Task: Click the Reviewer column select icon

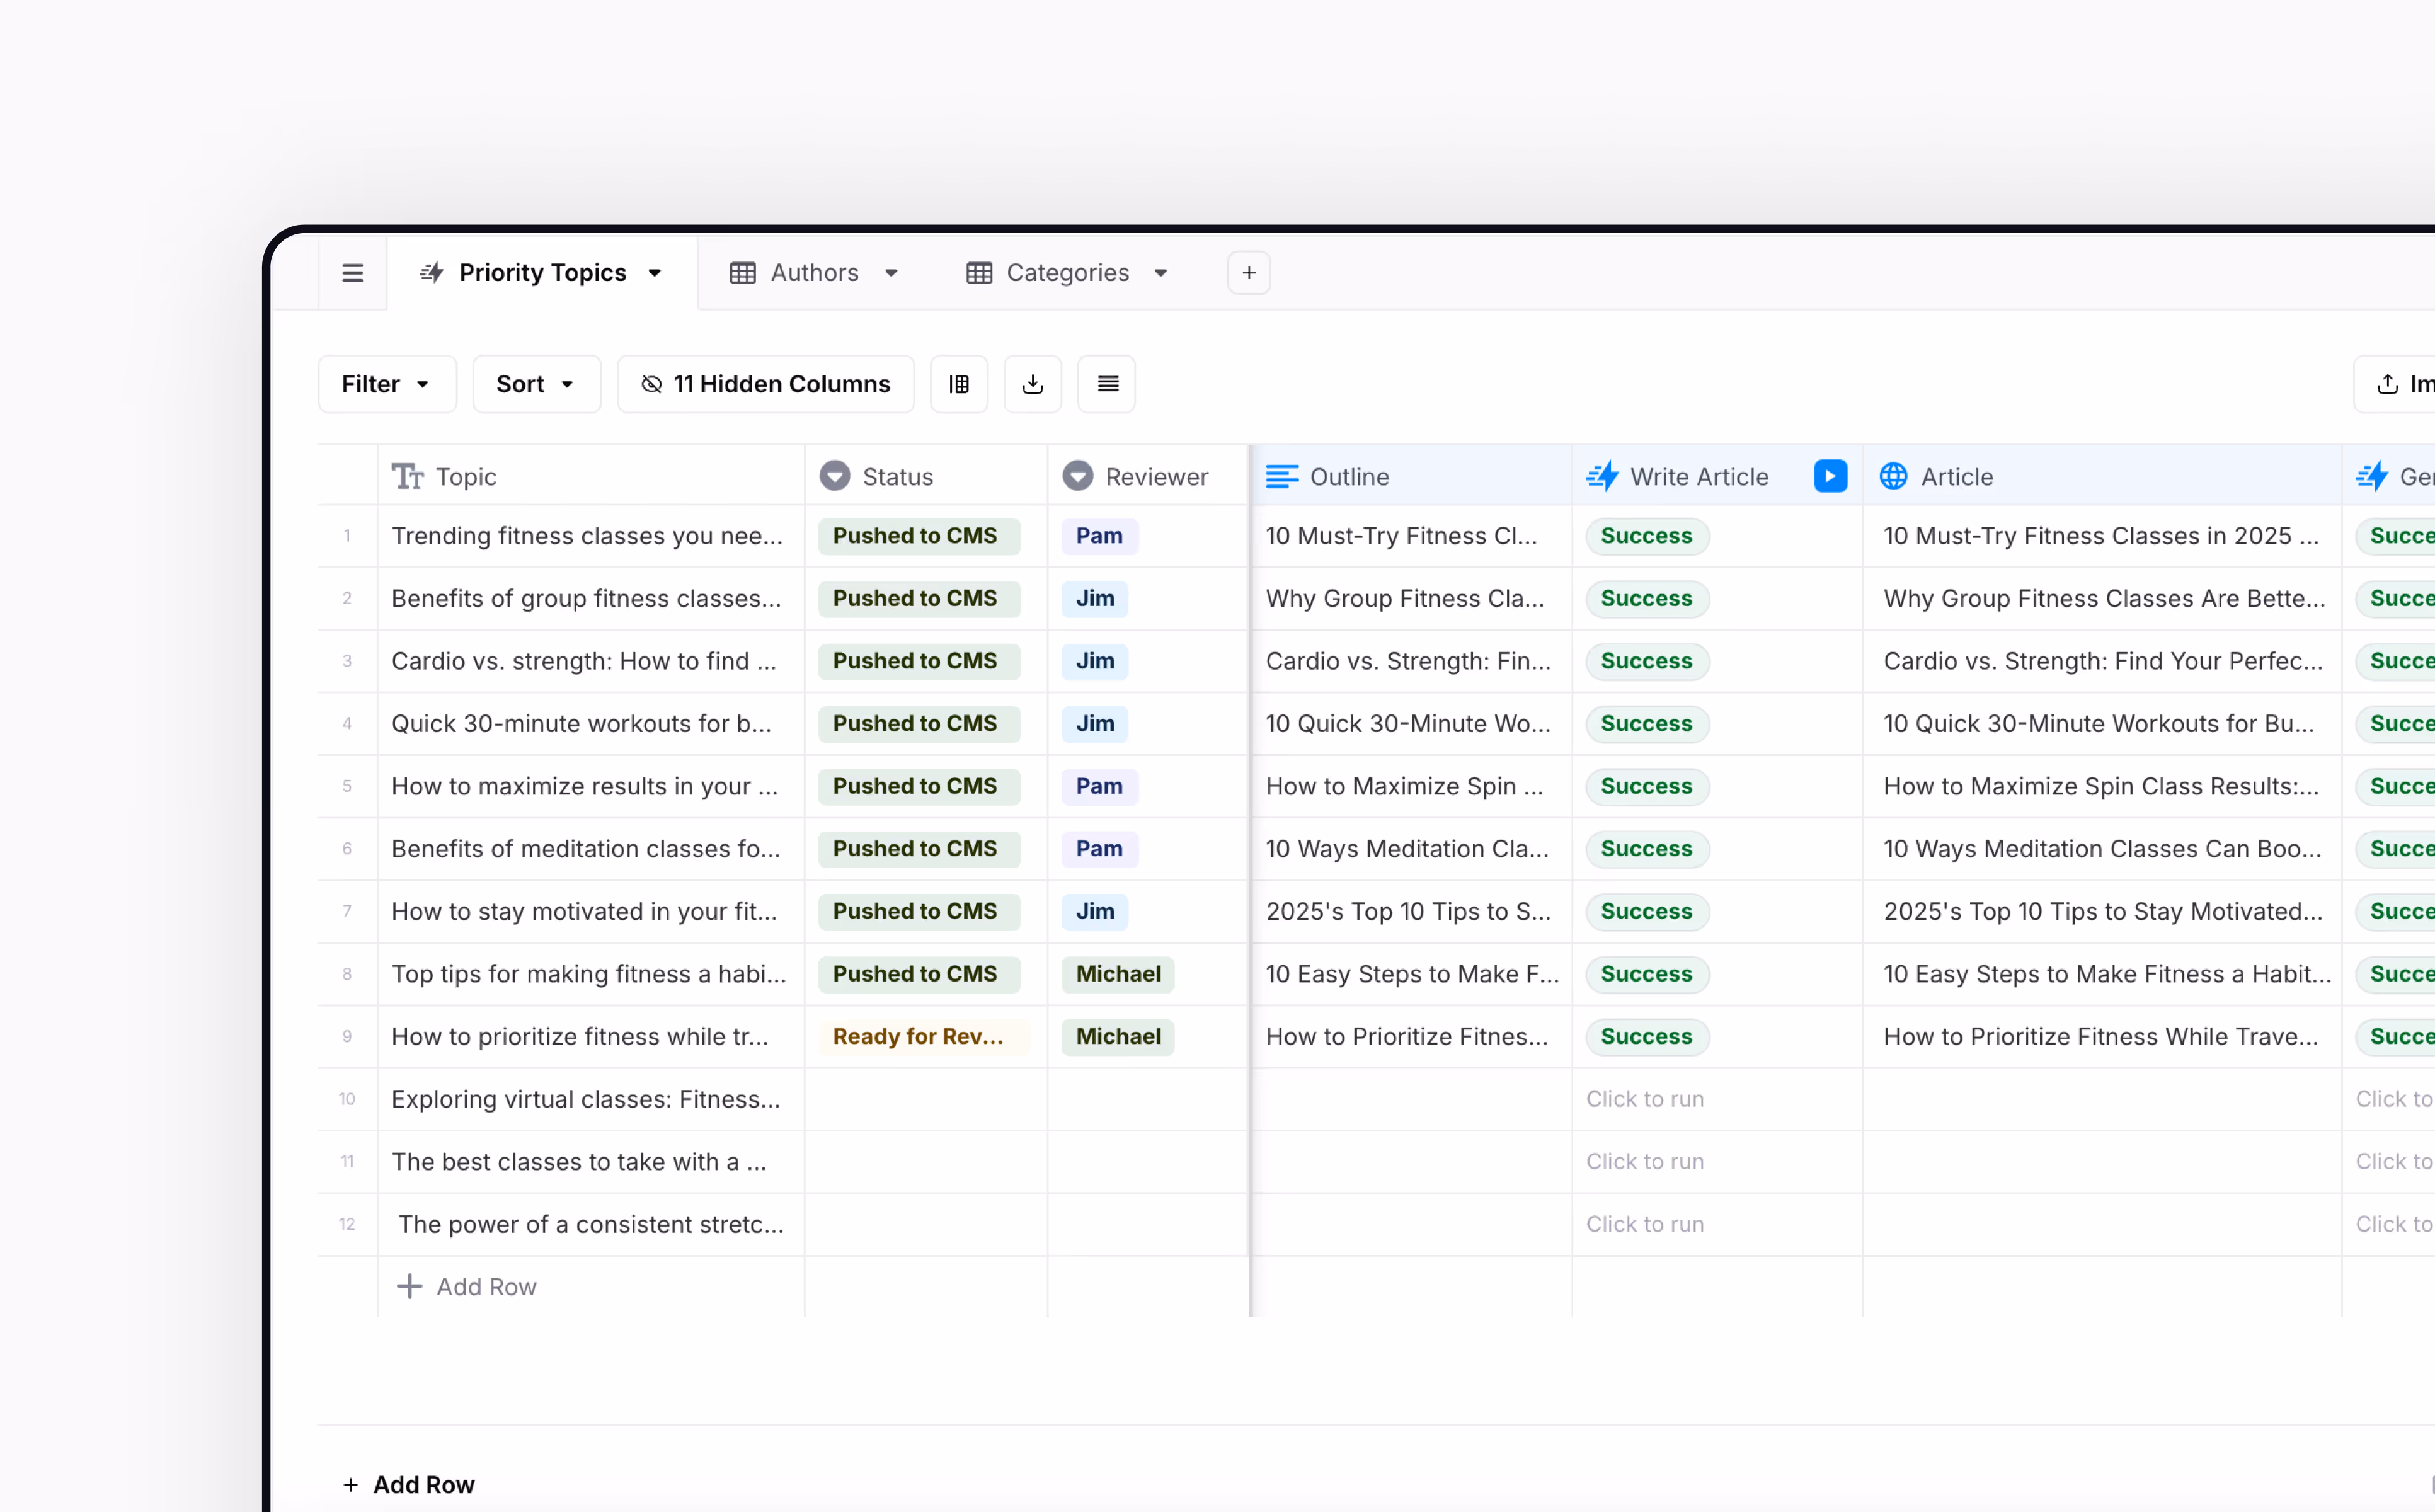Action: 1077,476
